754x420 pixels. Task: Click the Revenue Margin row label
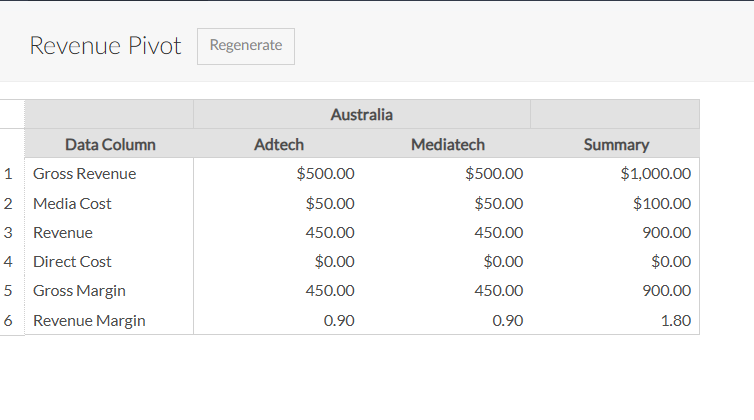click(x=89, y=321)
